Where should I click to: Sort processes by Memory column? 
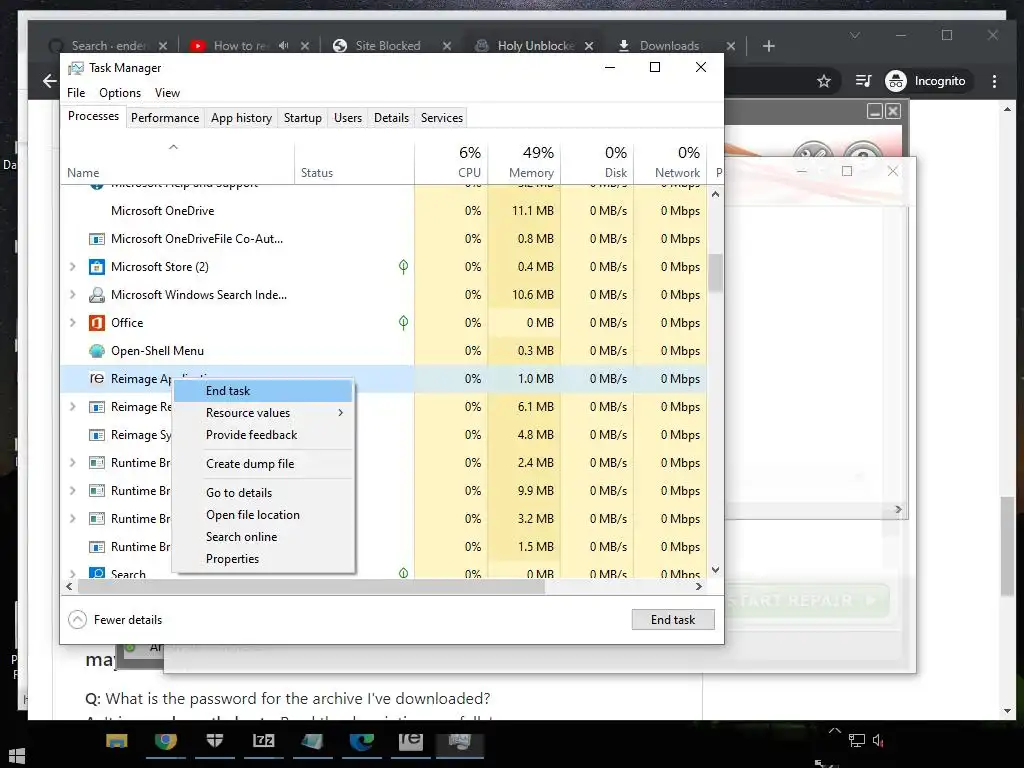(x=524, y=162)
